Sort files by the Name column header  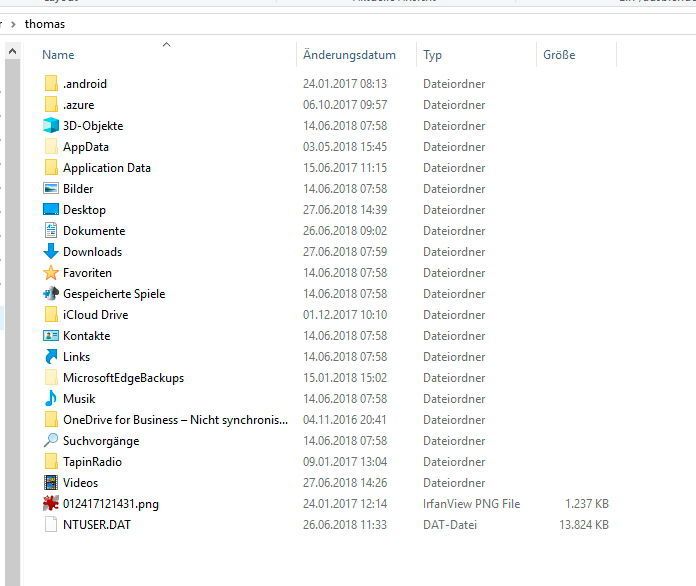tap(58, 55)
